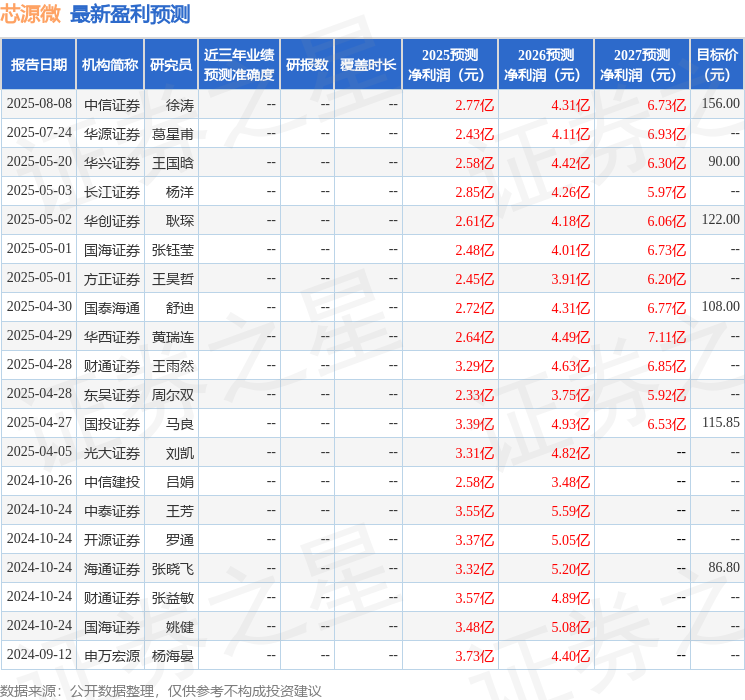The image size is (745, 700).
Task: Click the 156.00 target price cell
Action: pyautogui.click(x=720, y=104)
